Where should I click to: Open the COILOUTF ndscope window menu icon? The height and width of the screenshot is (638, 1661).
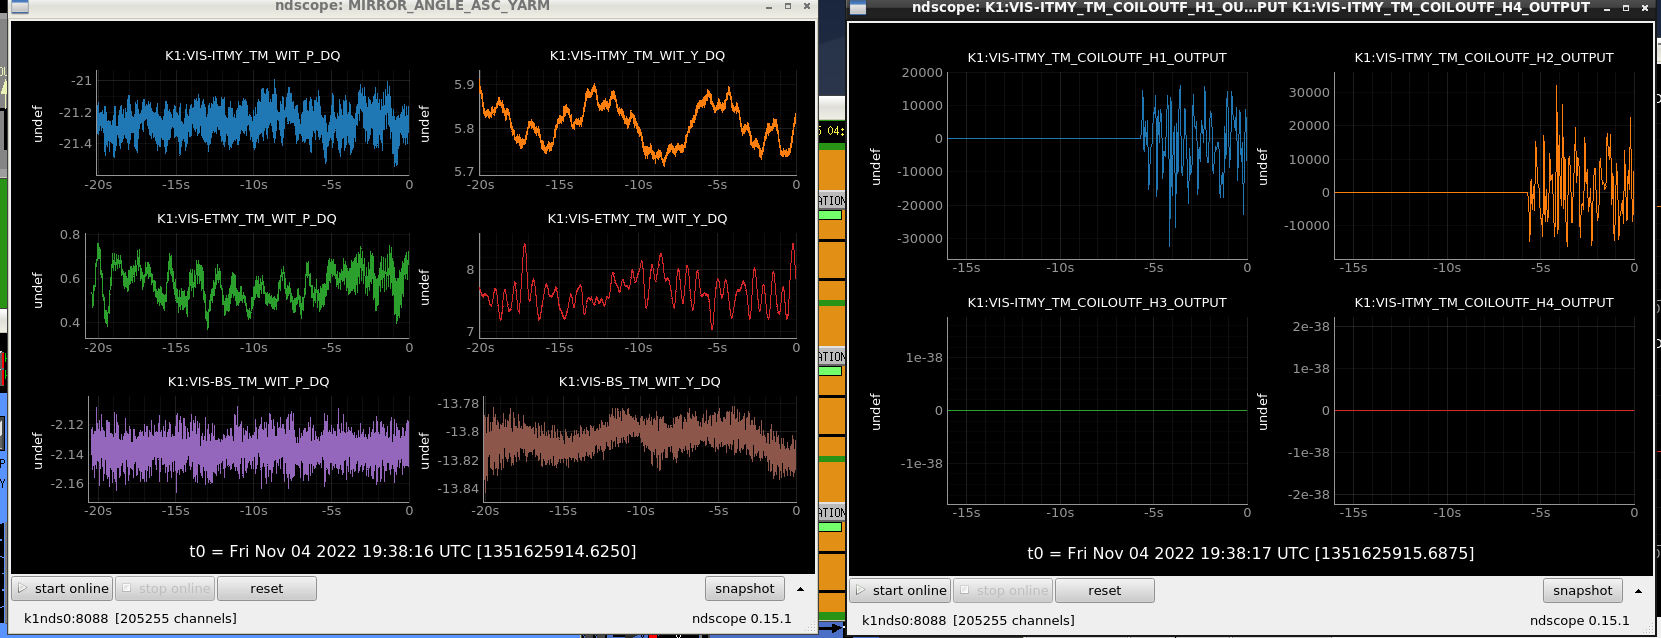pos(858,8)
